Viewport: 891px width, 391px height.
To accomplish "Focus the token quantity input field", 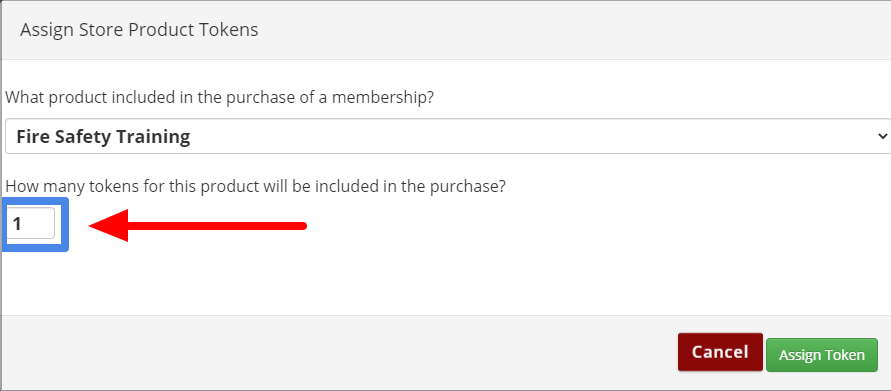I will pos(31,223).
